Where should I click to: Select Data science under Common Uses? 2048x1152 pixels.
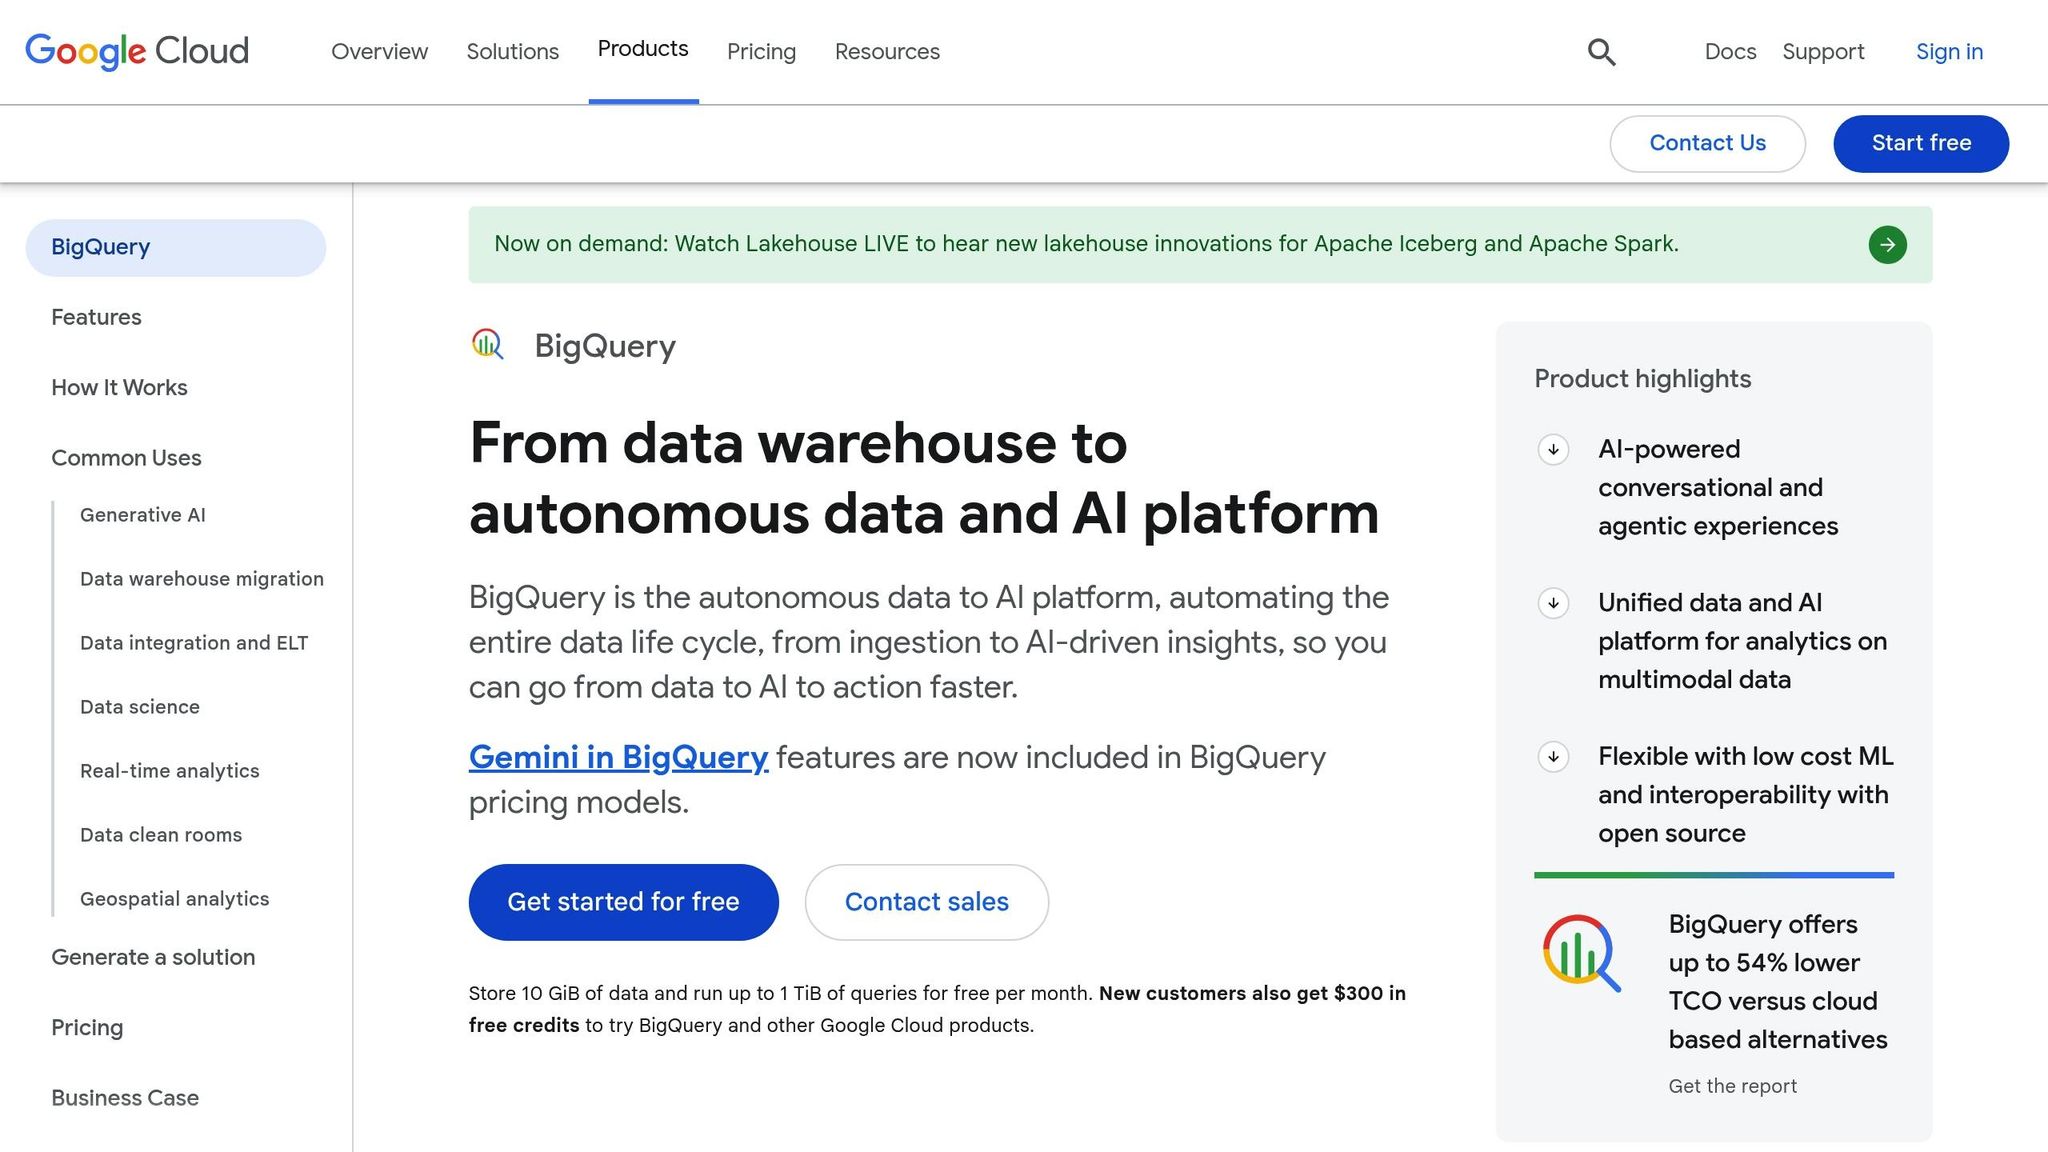[x=139, y=706]
